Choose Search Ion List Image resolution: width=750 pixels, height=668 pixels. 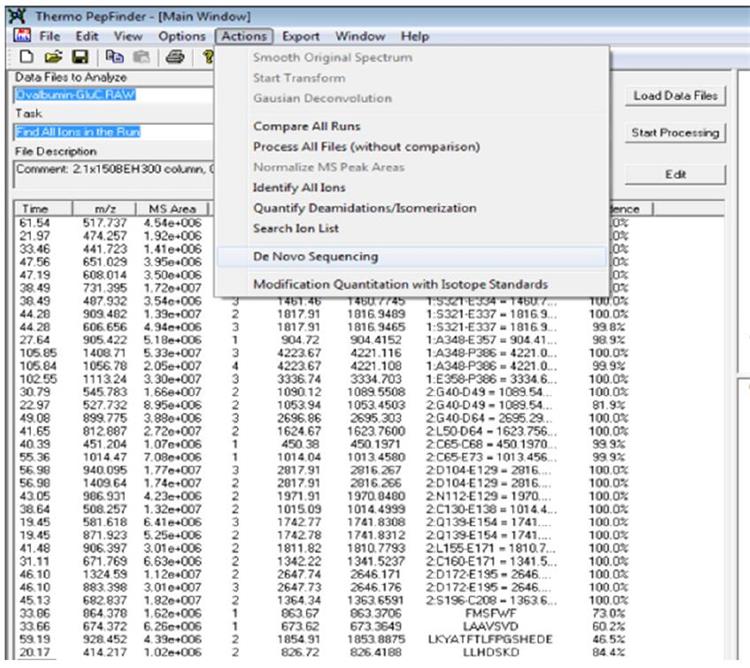296,229
